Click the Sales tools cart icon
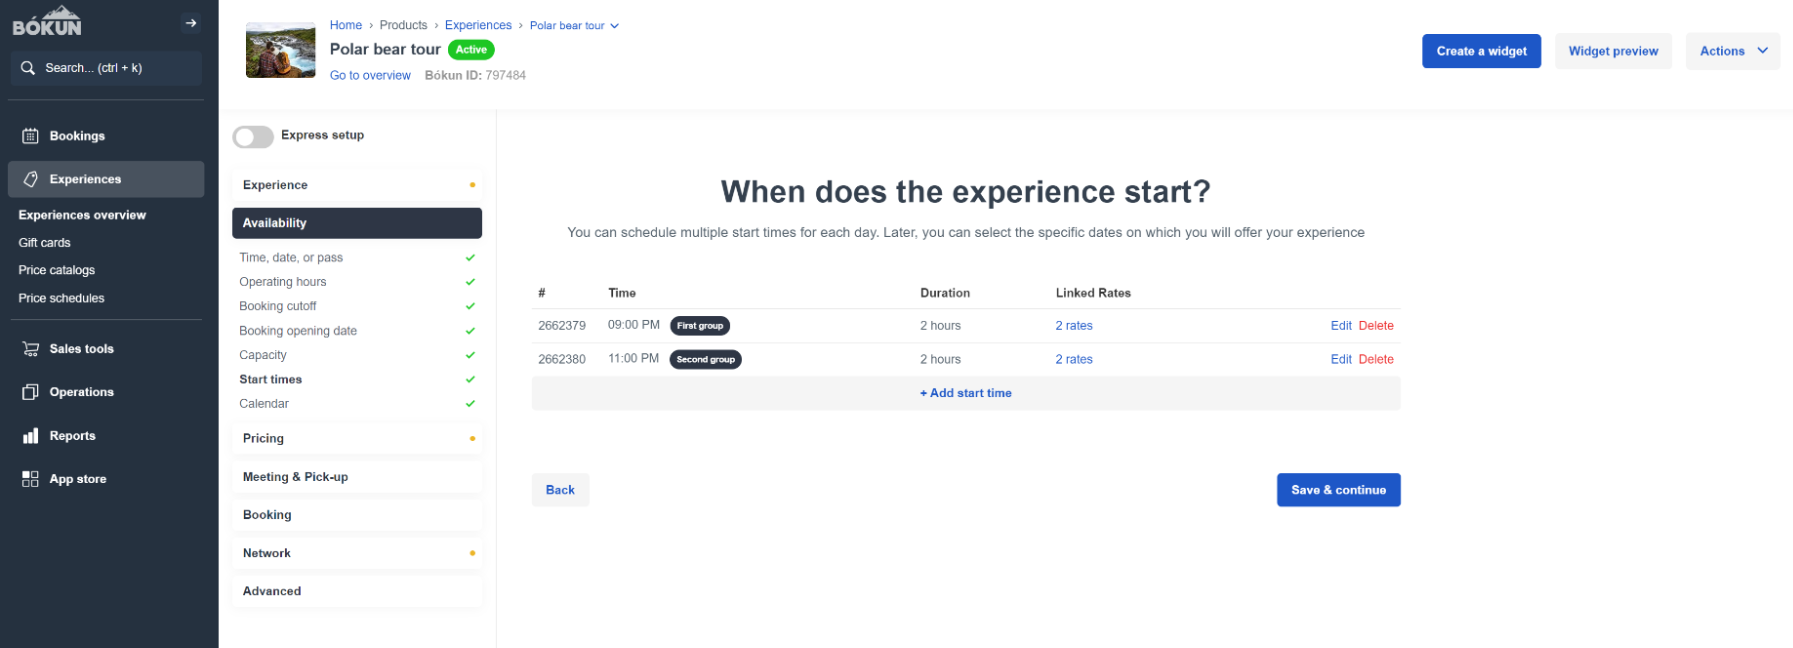Screen dimensions: 1793x648 click(31, 349)
